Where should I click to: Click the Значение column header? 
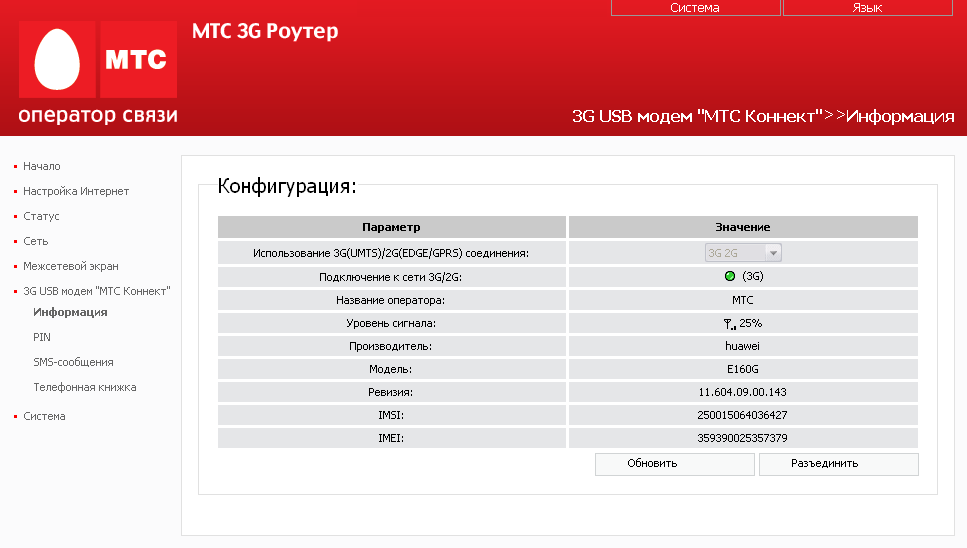[743, 227]
